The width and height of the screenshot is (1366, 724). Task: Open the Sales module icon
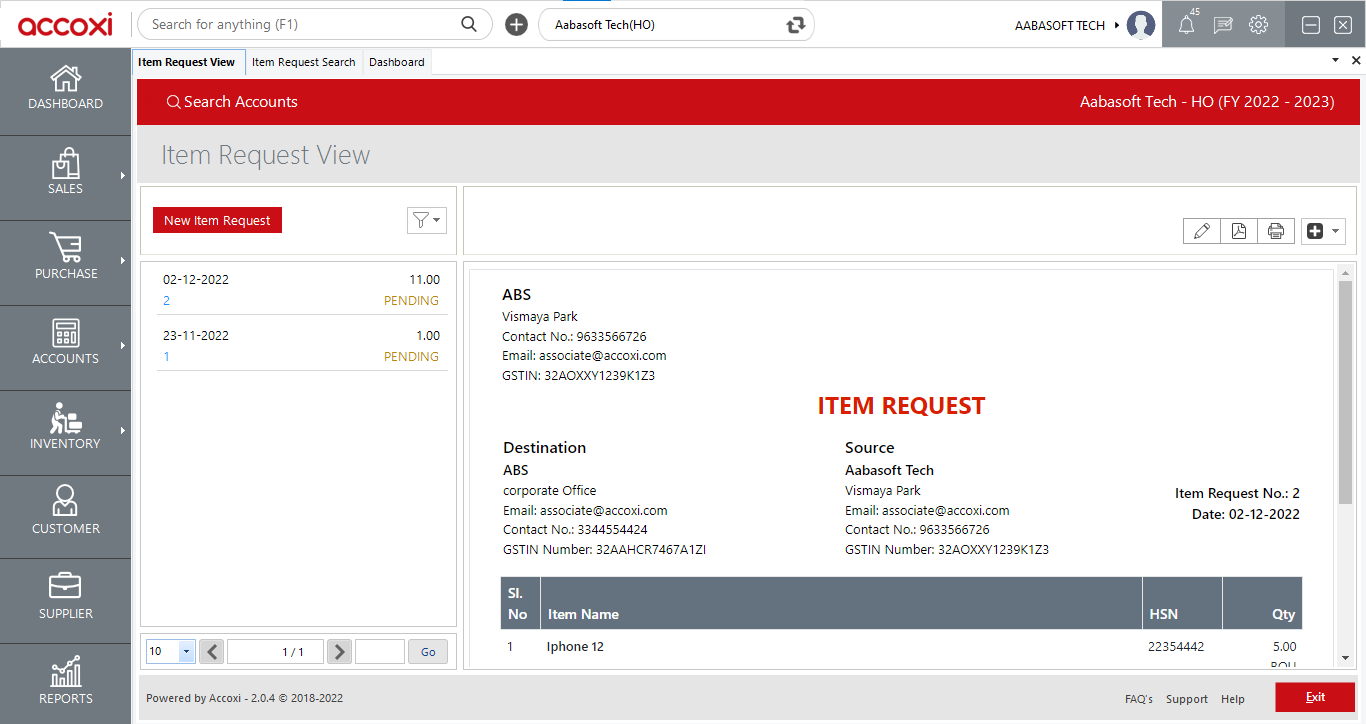(65, 163)
